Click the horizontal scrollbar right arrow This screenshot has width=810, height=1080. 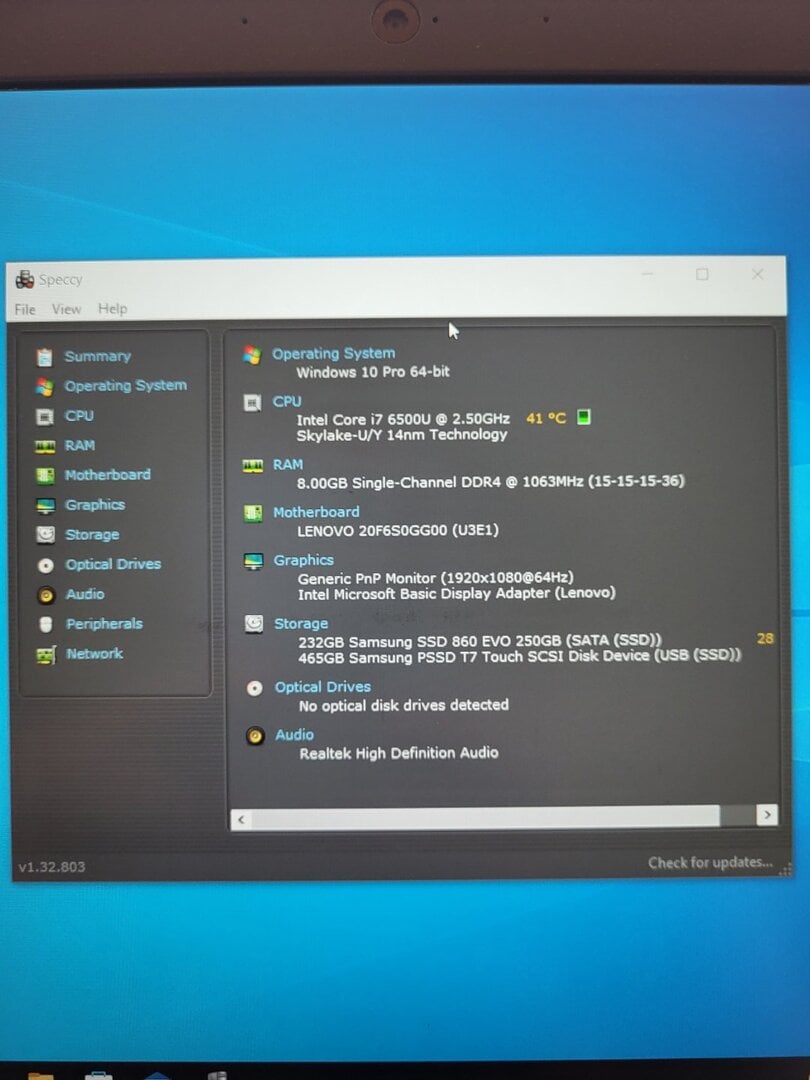point(767,815)
